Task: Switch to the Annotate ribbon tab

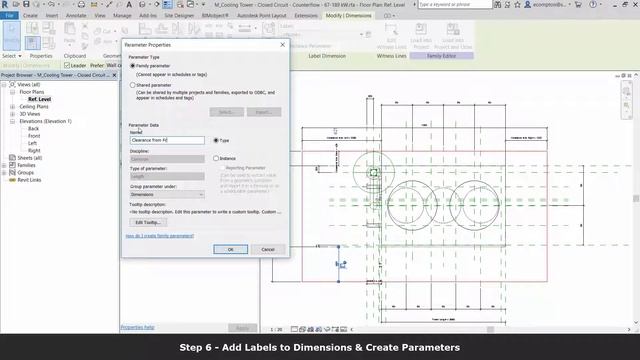Action: 76,16
